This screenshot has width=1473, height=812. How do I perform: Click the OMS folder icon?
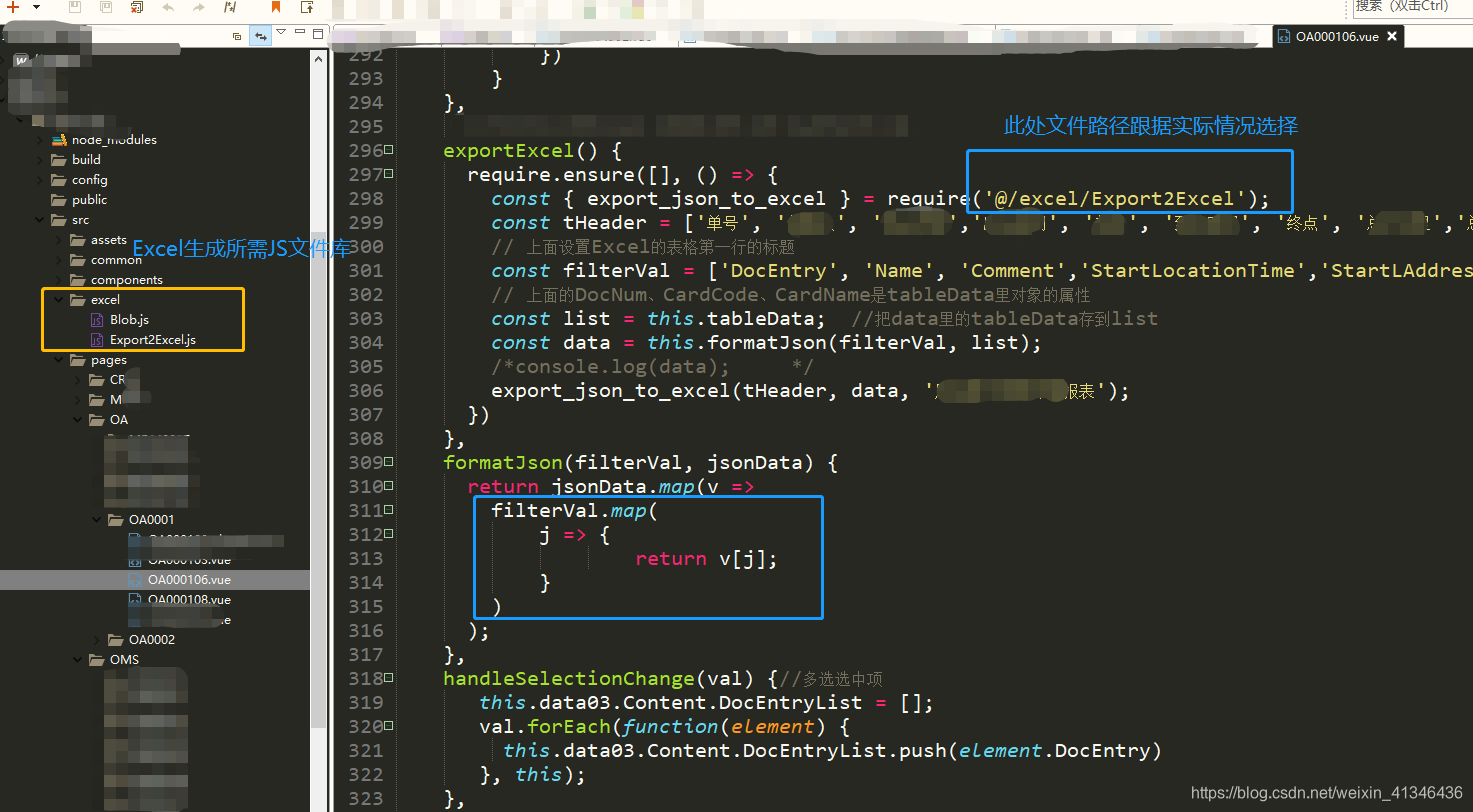point(97,660)
